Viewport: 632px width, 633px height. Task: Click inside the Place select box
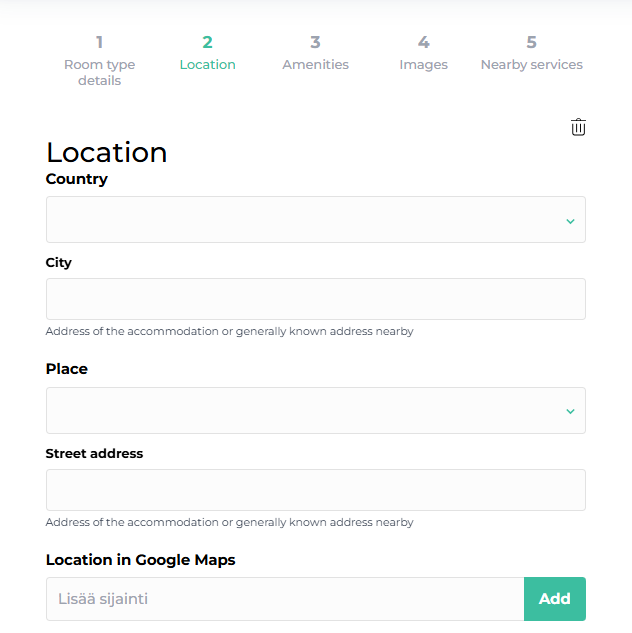pos(300,410)
